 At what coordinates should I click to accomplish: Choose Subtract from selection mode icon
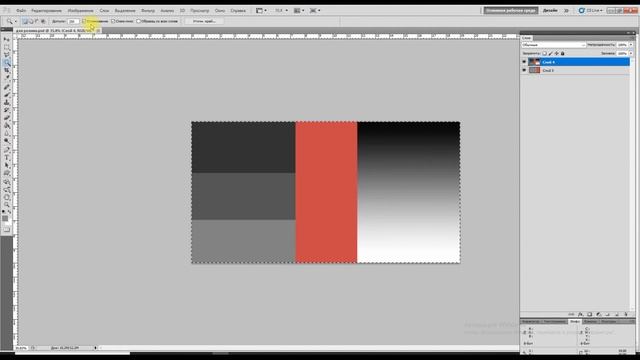[x=36, y=21]
